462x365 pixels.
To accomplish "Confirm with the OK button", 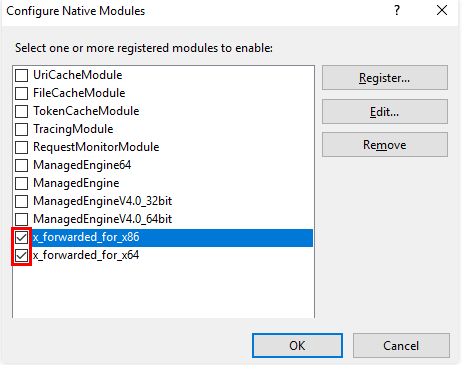I will [297, 346].
